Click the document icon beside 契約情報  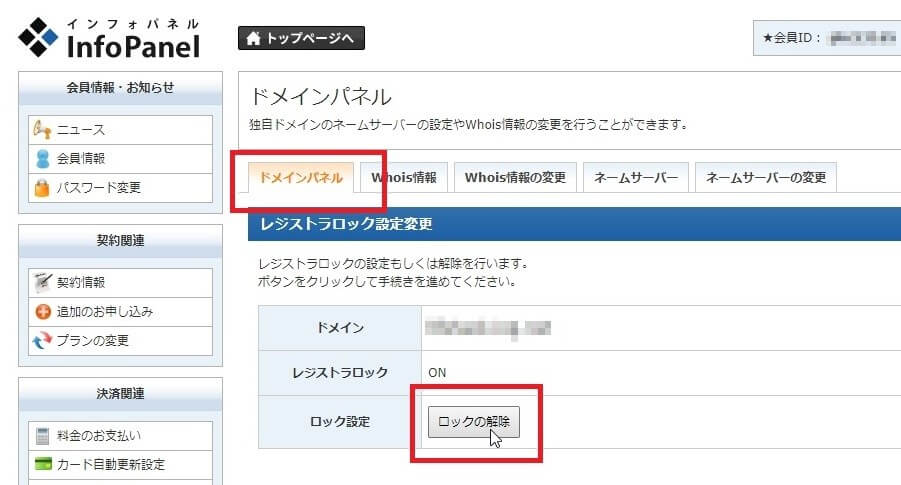42,283
